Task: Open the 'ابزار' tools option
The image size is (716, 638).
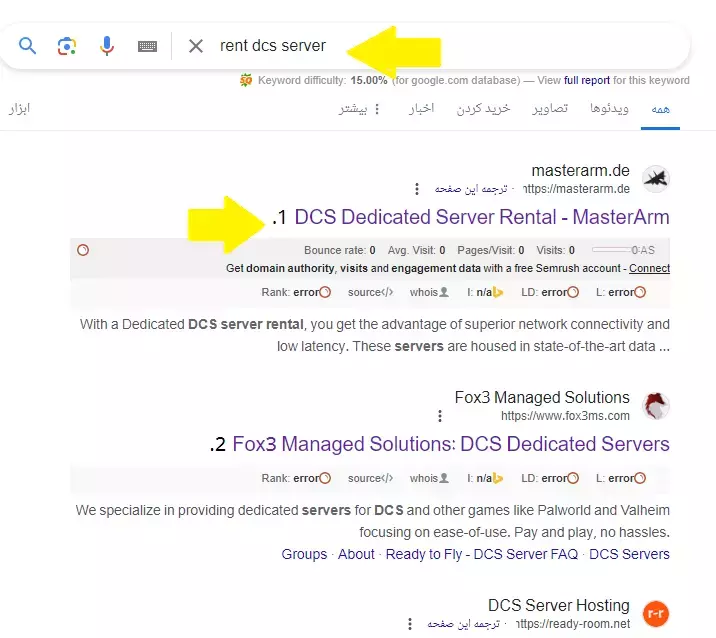Action: (x=19, y=109)
